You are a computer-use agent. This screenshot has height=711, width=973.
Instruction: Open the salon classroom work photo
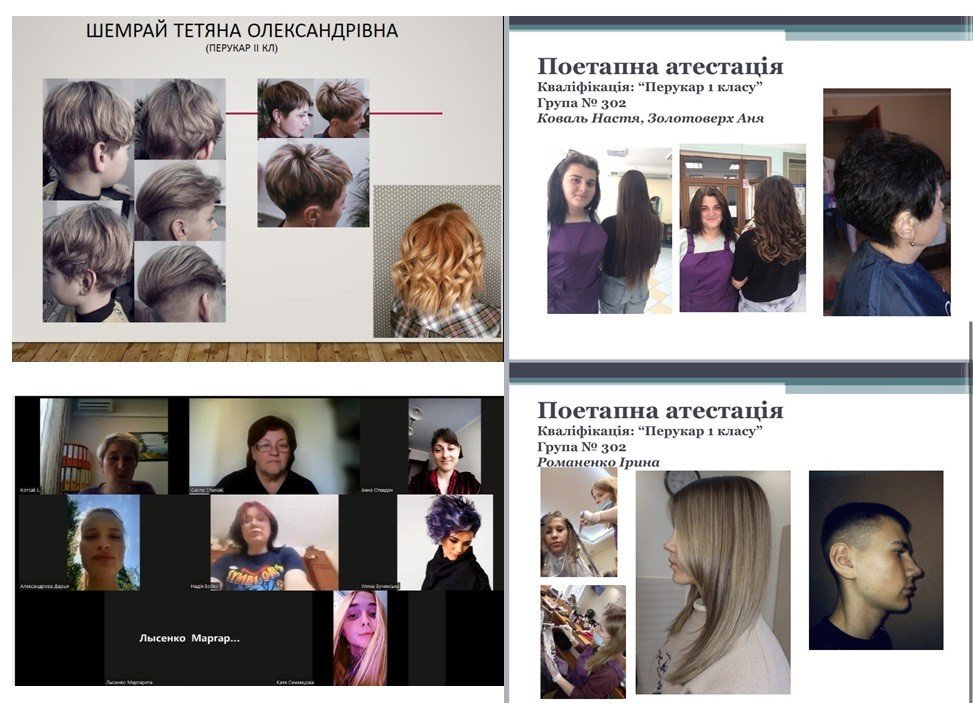pos(583,642)
